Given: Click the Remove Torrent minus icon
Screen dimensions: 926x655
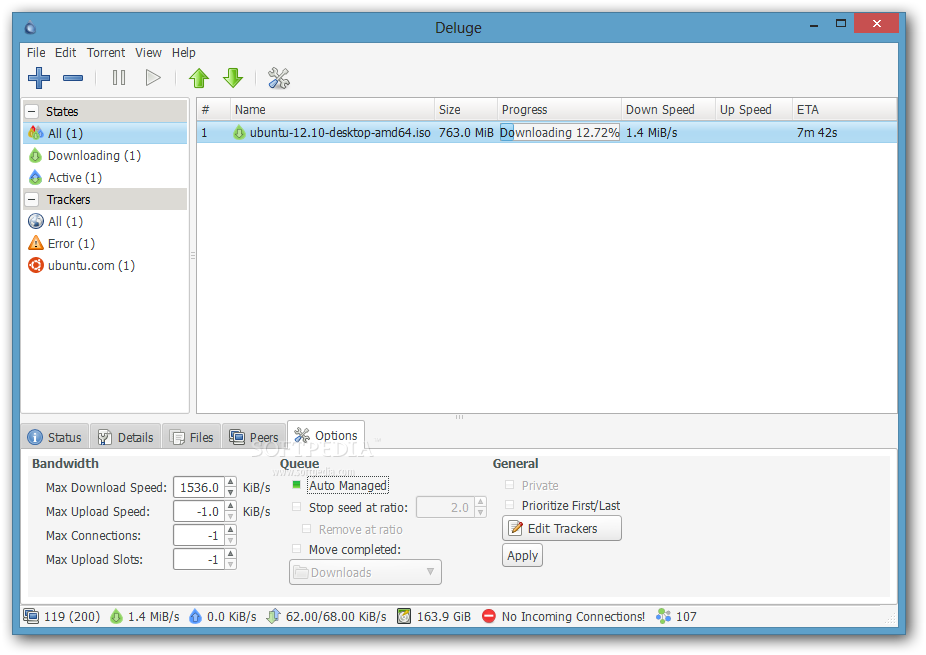Looking at the screenshot, I should (x=73, y=78).
